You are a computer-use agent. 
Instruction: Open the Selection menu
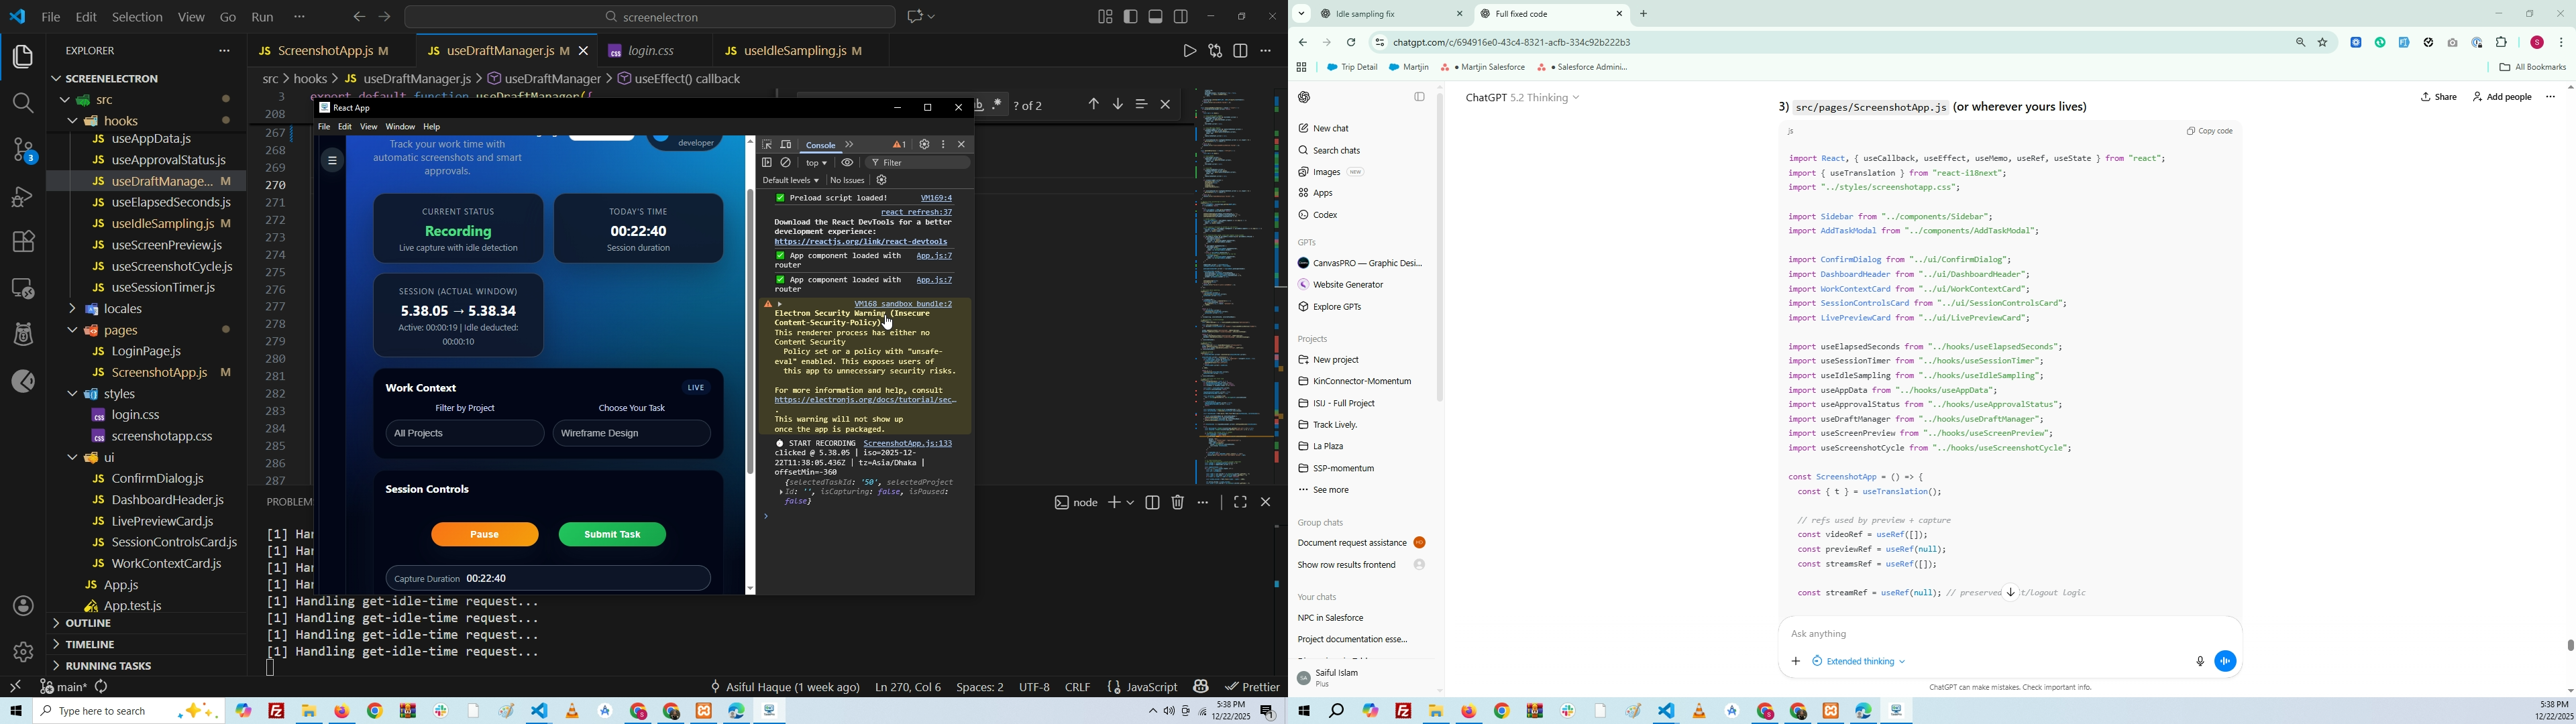click(x=137, y=17)
